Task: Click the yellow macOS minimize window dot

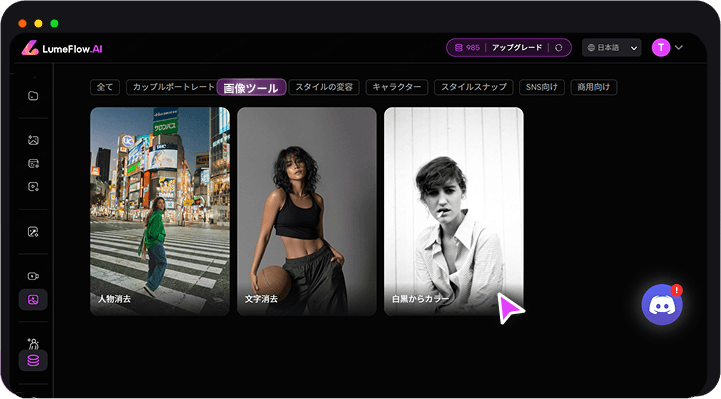Action: coord(38,23)
